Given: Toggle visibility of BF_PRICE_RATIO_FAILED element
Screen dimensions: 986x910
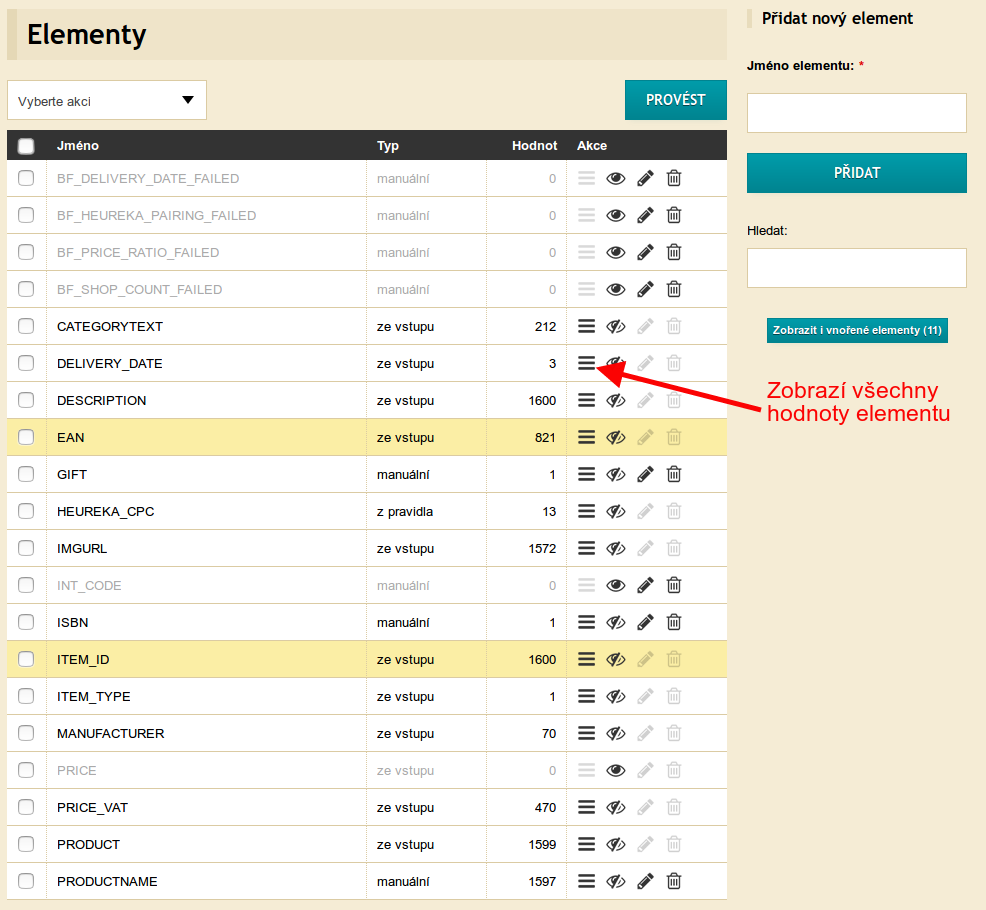Looking at the screenshot, I should pos(616,252).
